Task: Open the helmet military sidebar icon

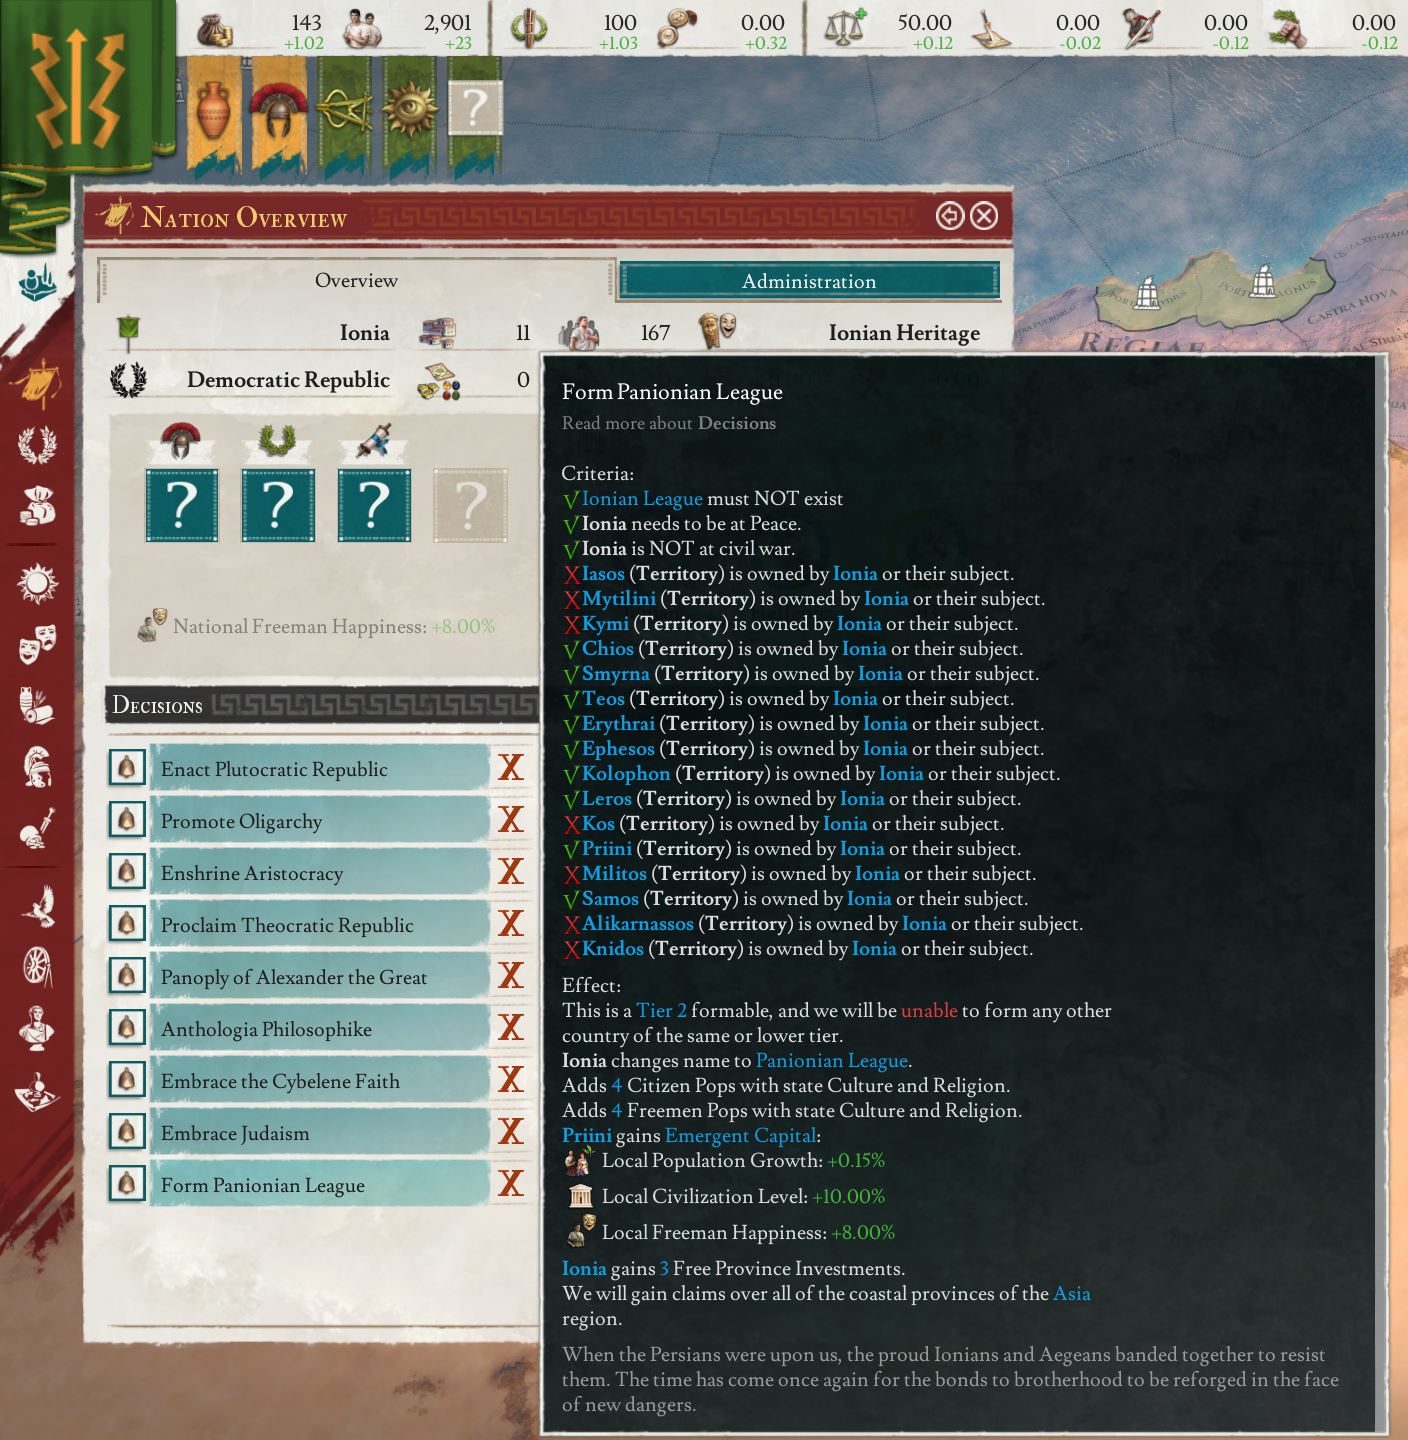Action: click(x=38, y=767)
